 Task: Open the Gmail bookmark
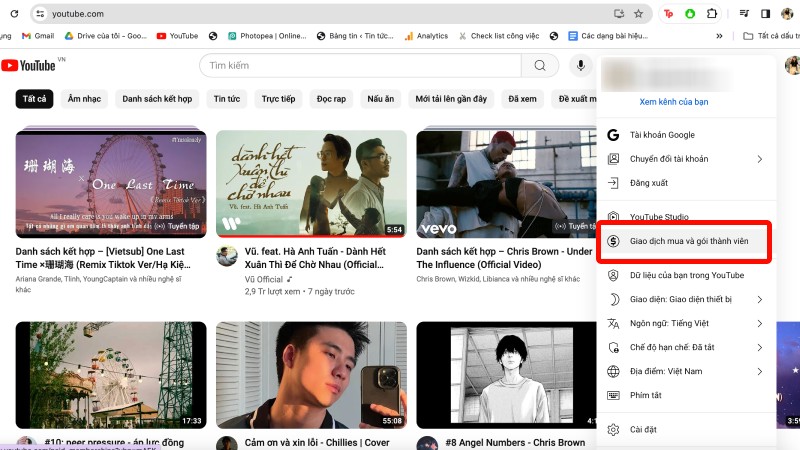(x=38, y=36)
